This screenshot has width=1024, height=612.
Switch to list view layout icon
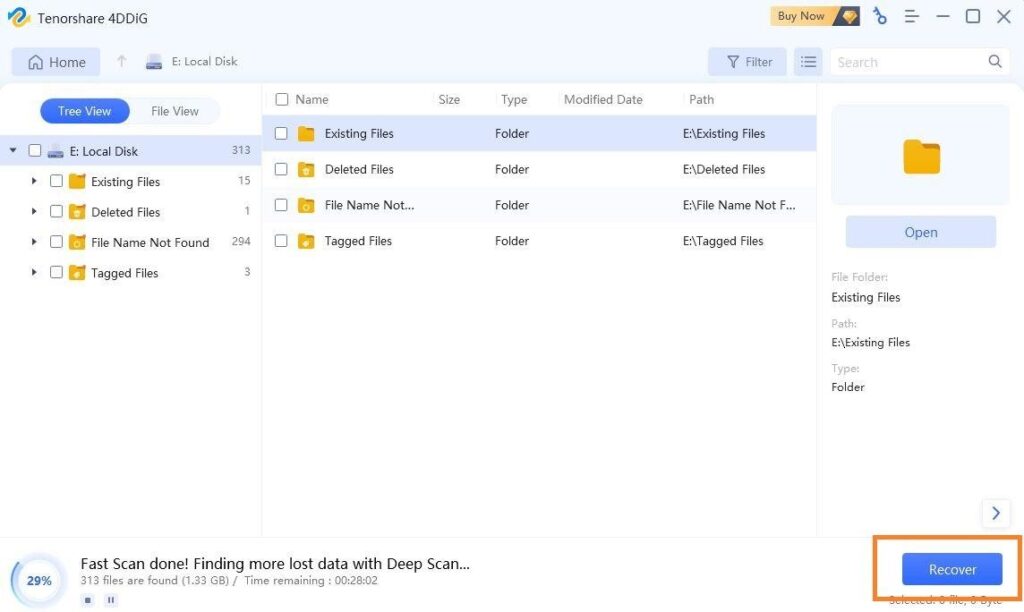(808, 62)
